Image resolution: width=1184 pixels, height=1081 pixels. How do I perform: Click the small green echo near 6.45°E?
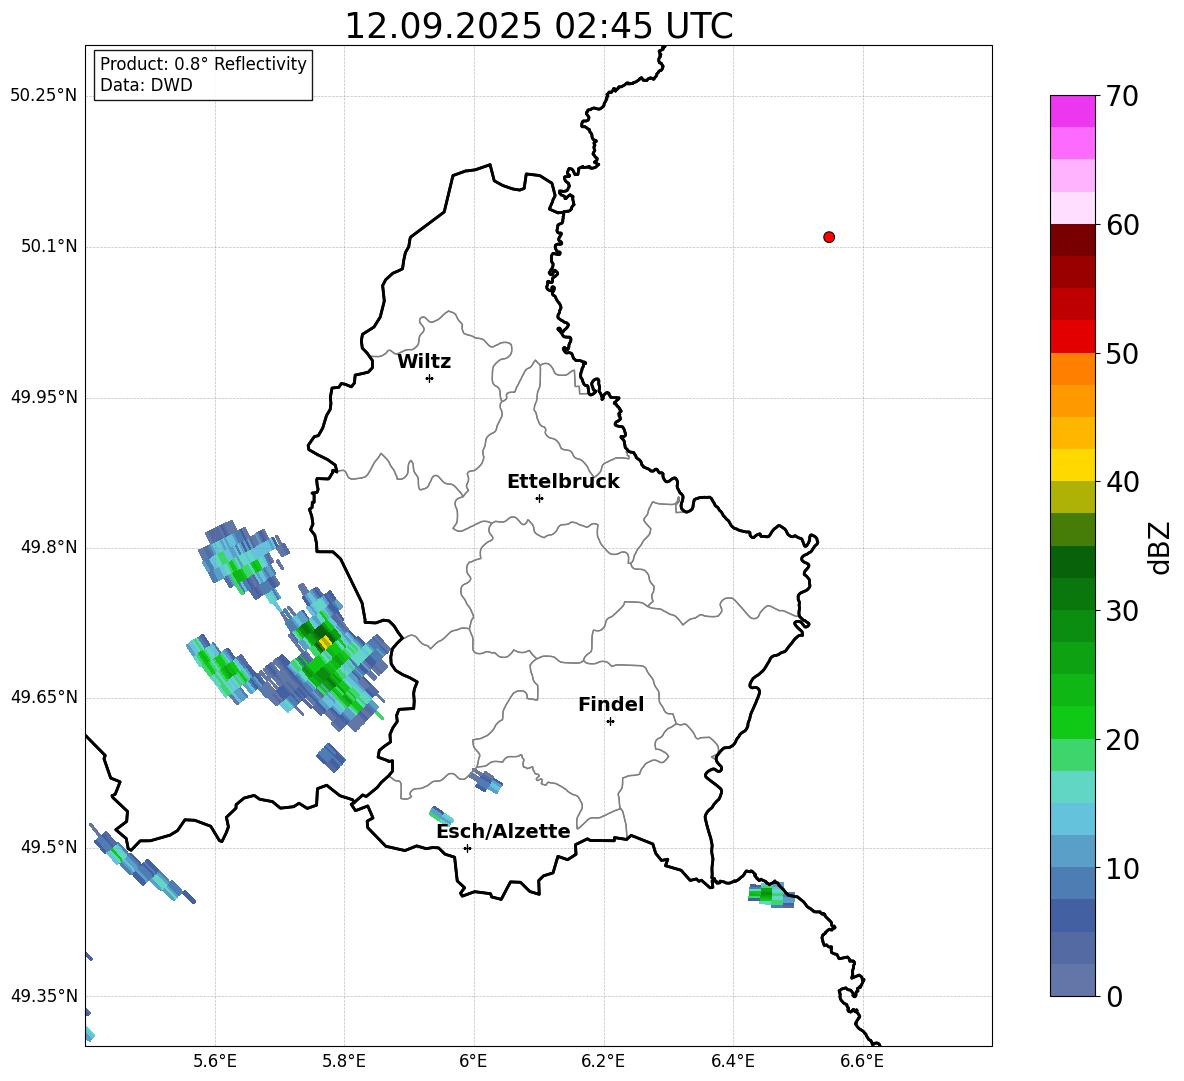[770, 895]
